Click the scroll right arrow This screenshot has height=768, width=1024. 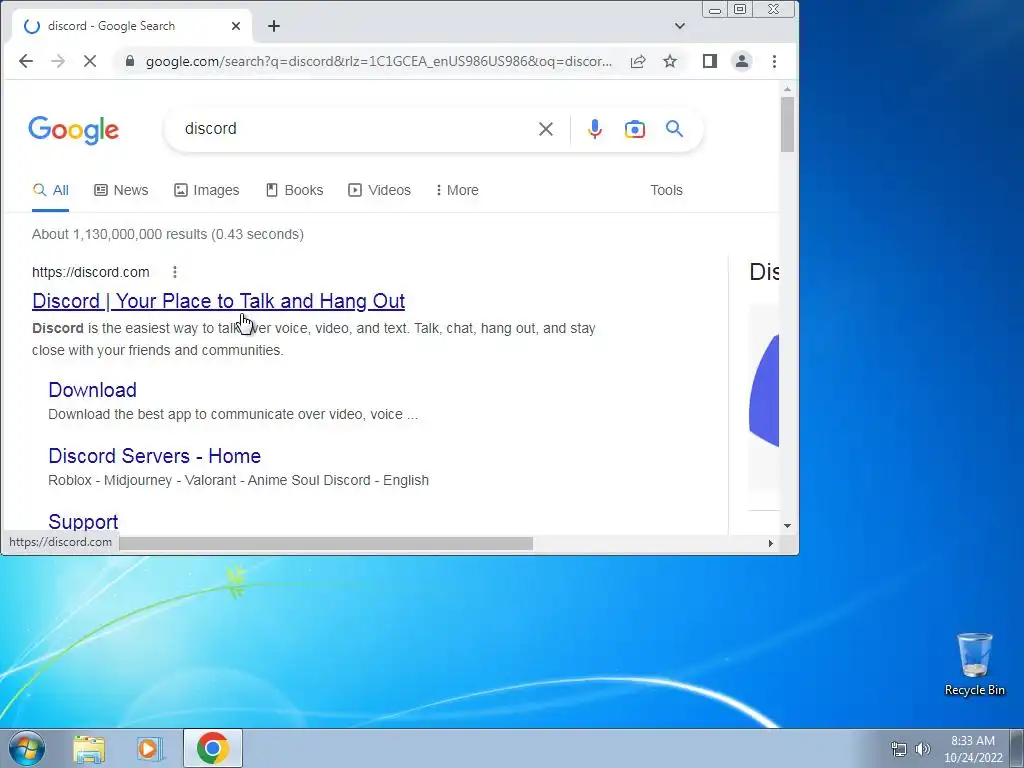click(x=771, y=543)
